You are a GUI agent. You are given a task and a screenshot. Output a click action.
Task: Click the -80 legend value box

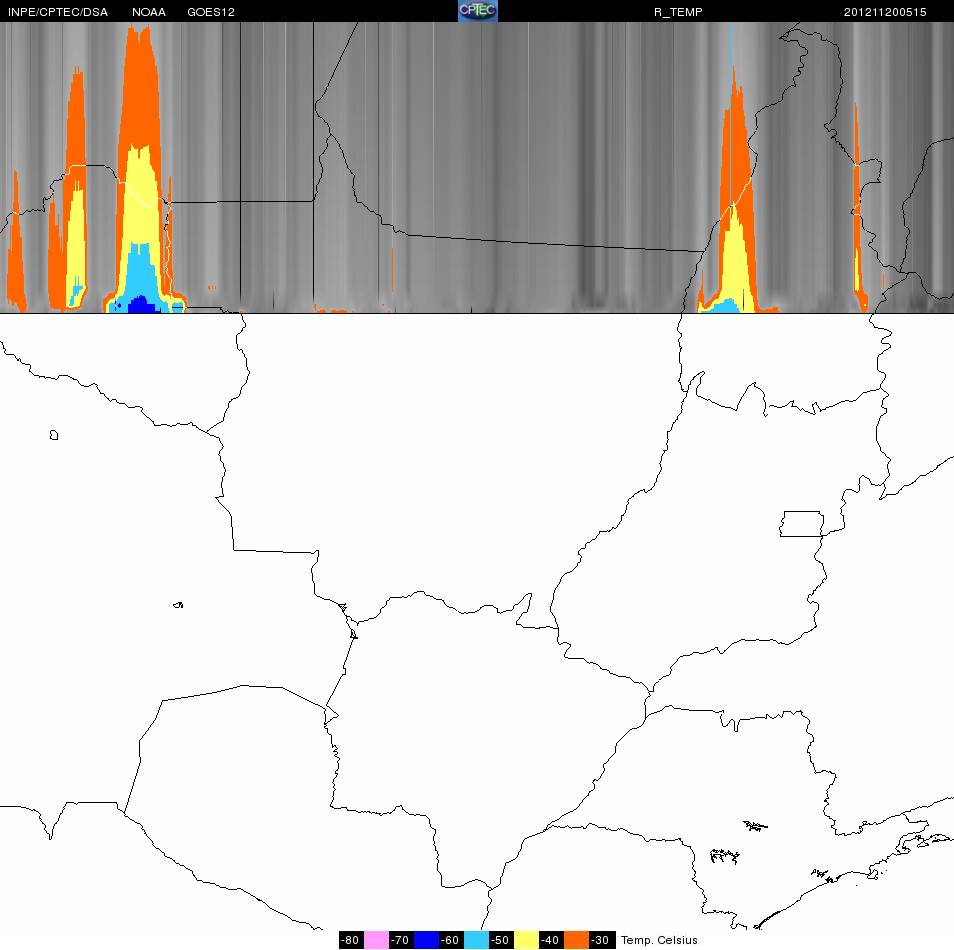click(351, 940)
